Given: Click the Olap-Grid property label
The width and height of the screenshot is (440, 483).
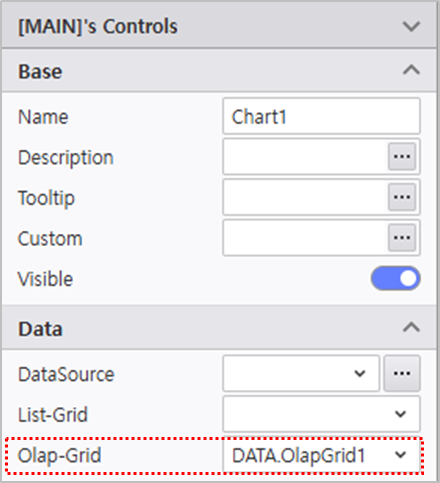Looking at the screenshot, I should (x=59, y=456).
